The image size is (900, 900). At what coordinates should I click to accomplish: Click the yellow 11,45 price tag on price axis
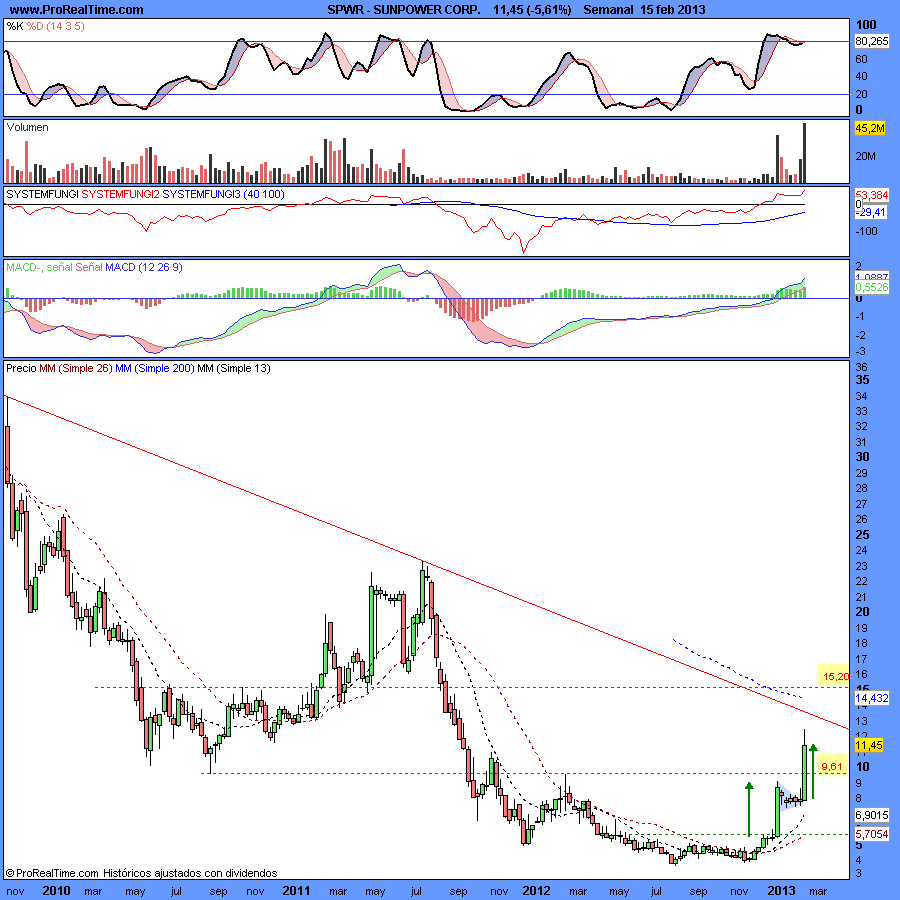869,746
